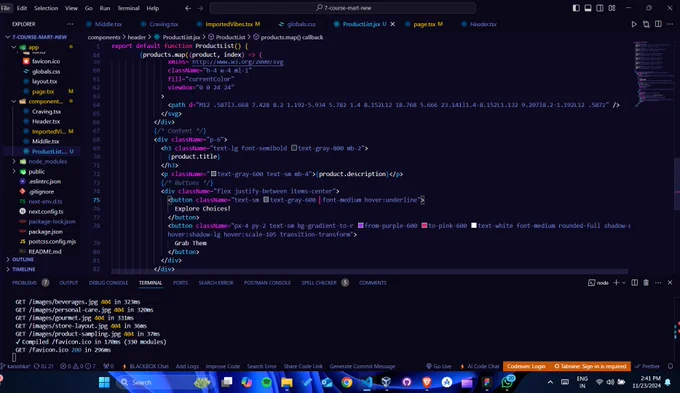Open terminal profile dropdown arrow

click(624, 282)
